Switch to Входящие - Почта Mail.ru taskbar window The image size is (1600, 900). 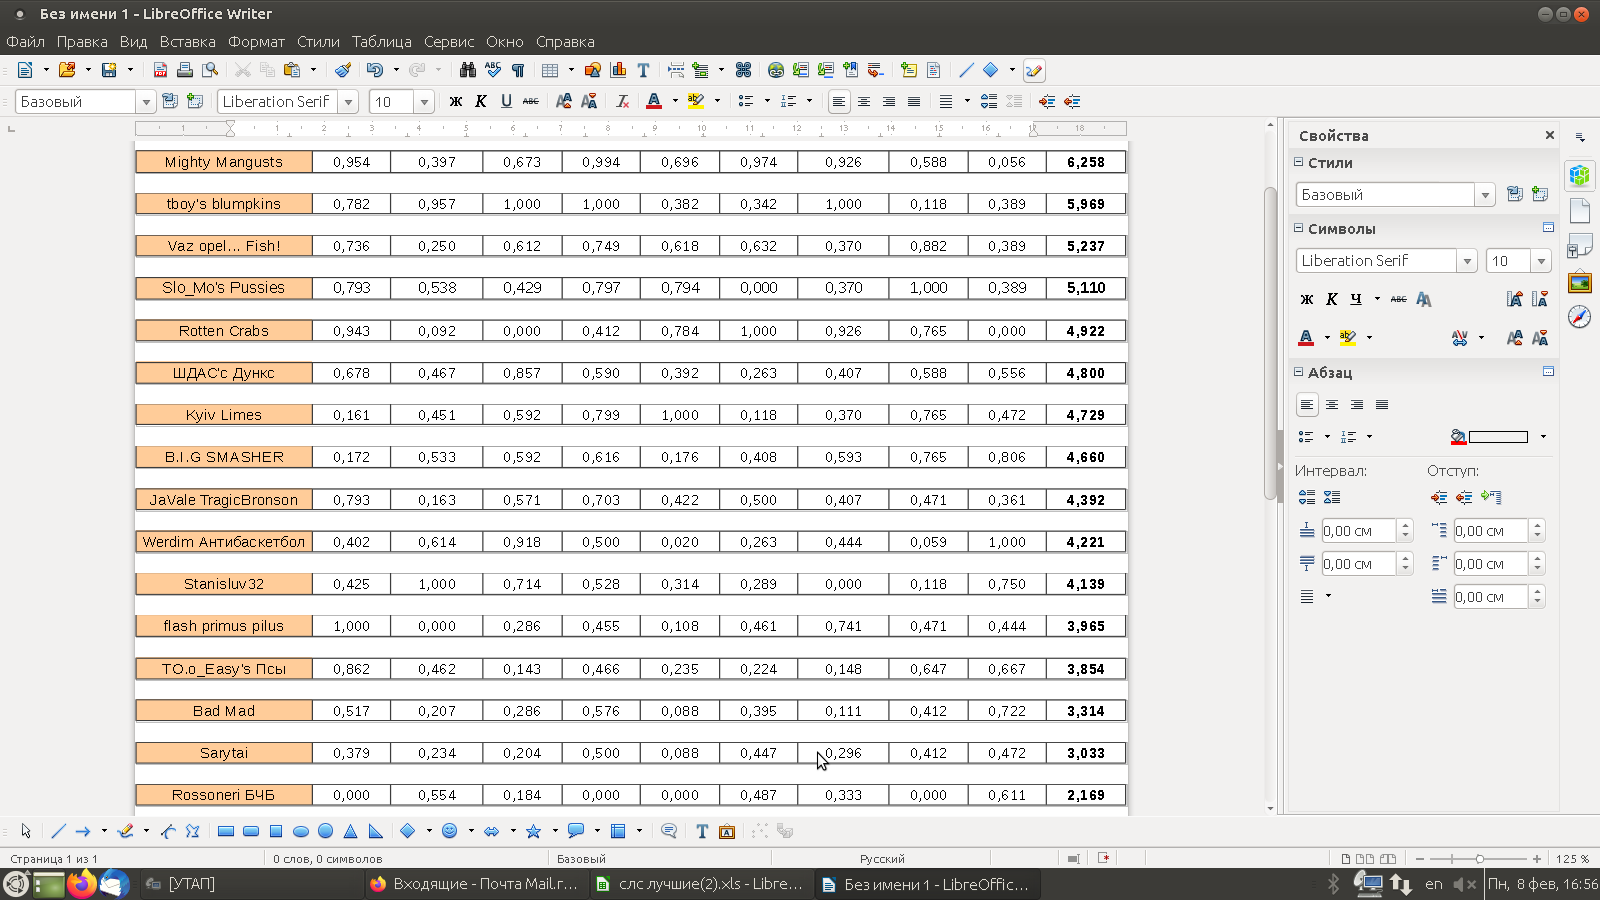pyautogui.click(x=475, y=884)
